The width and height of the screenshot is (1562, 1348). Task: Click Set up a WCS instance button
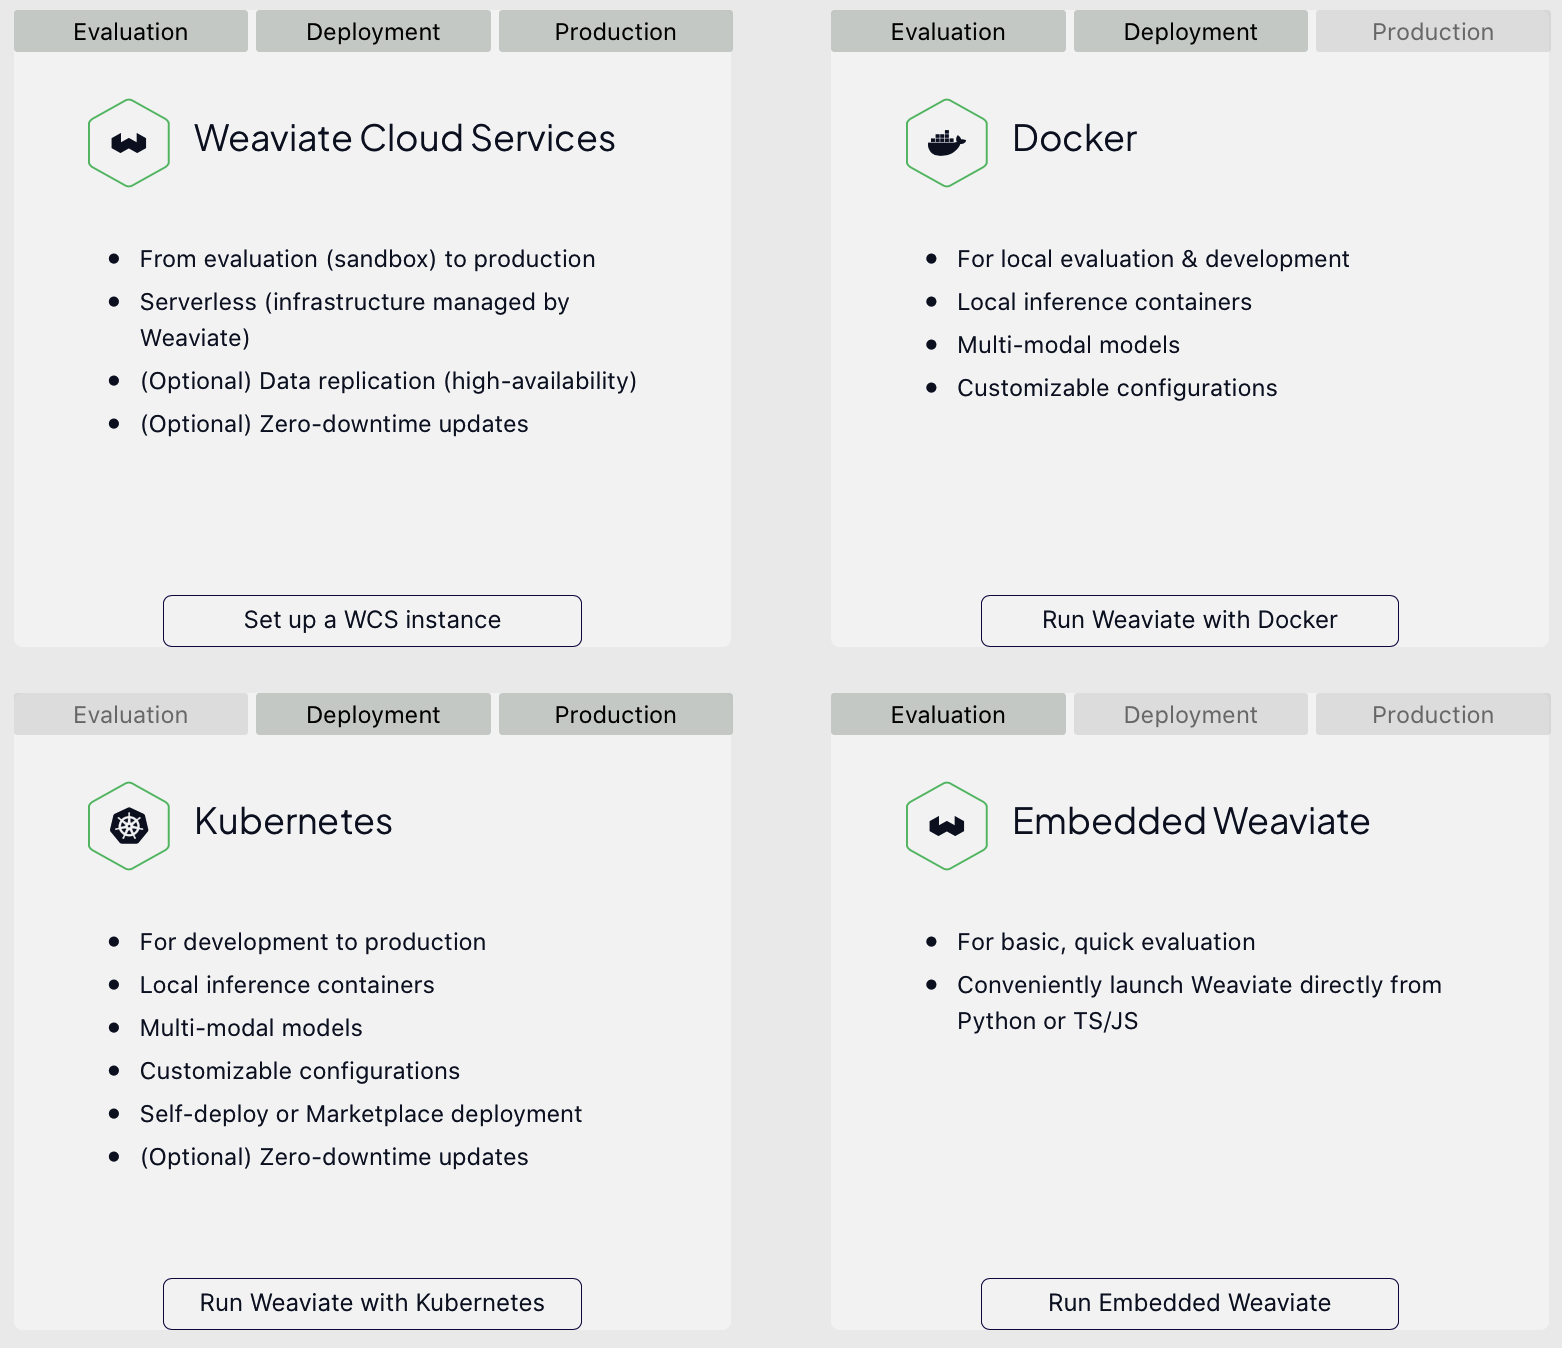click(372, 621)
